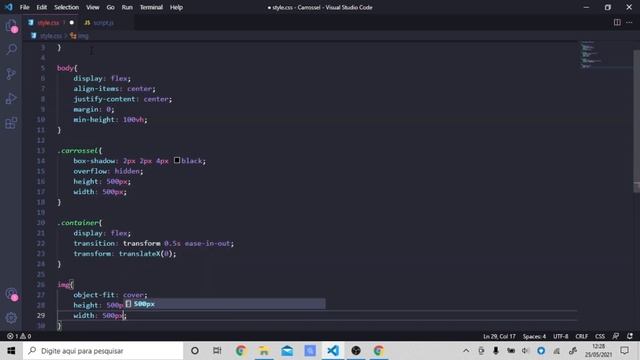Click the VS Code logo icon

pos(9,7)
